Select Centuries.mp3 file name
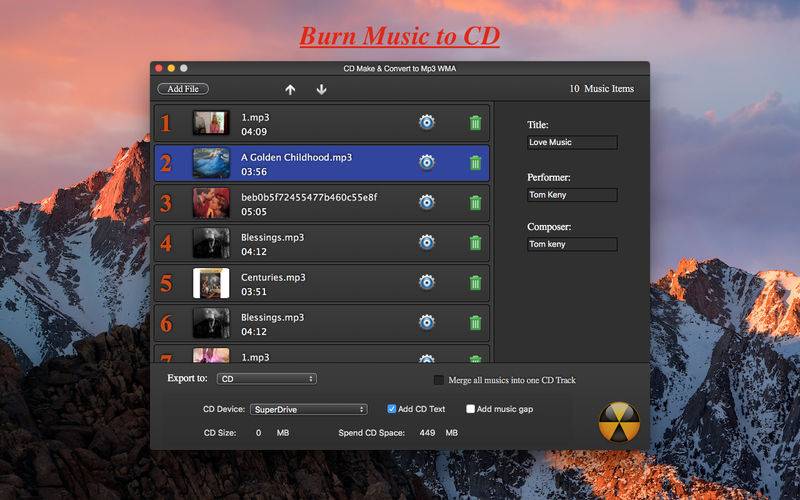This screenshot has width=800, height=500. click(273, 277)
